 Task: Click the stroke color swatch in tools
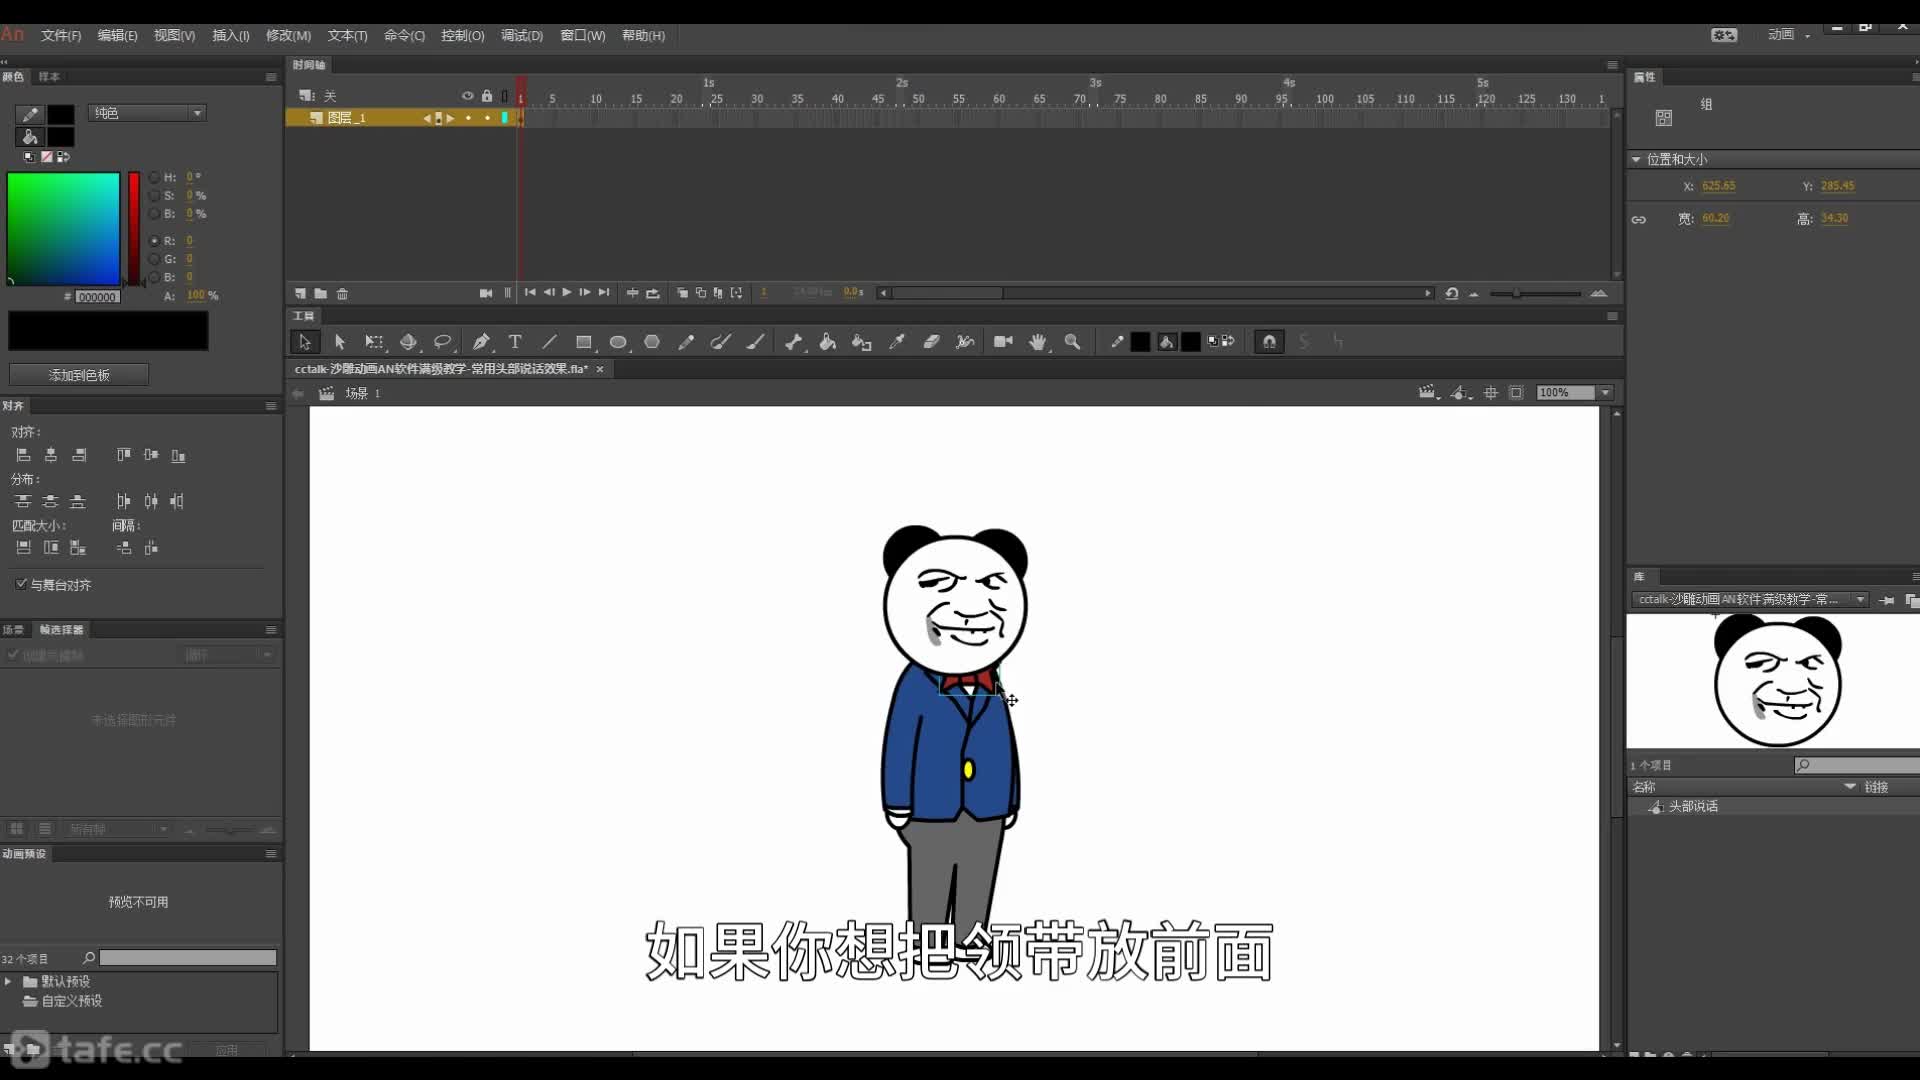1140,342
